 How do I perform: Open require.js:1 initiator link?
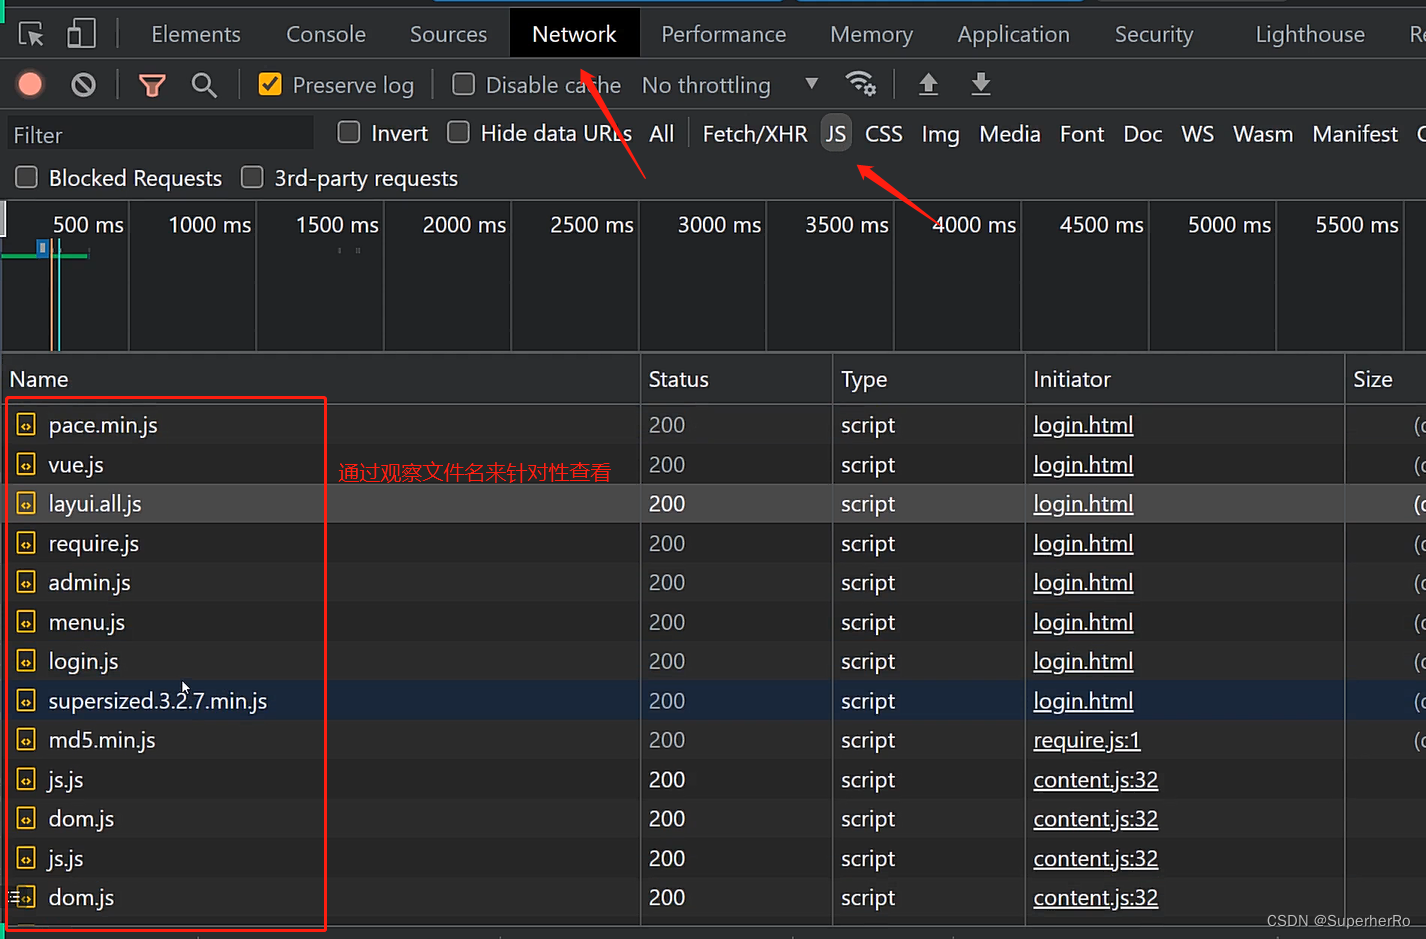pyautogui.click(x=1087, y=740)
